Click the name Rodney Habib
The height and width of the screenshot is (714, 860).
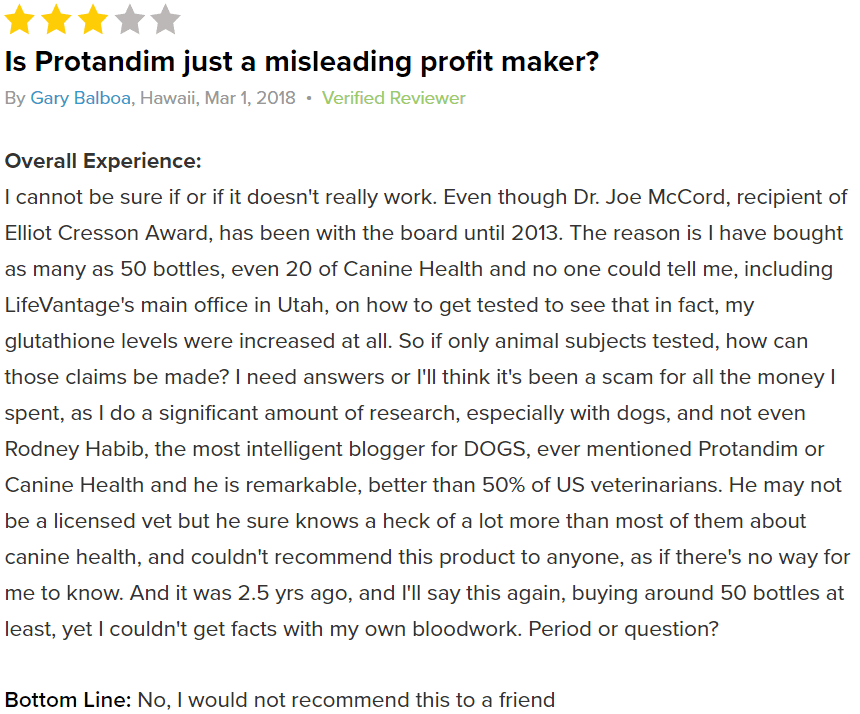click(75, 450)
